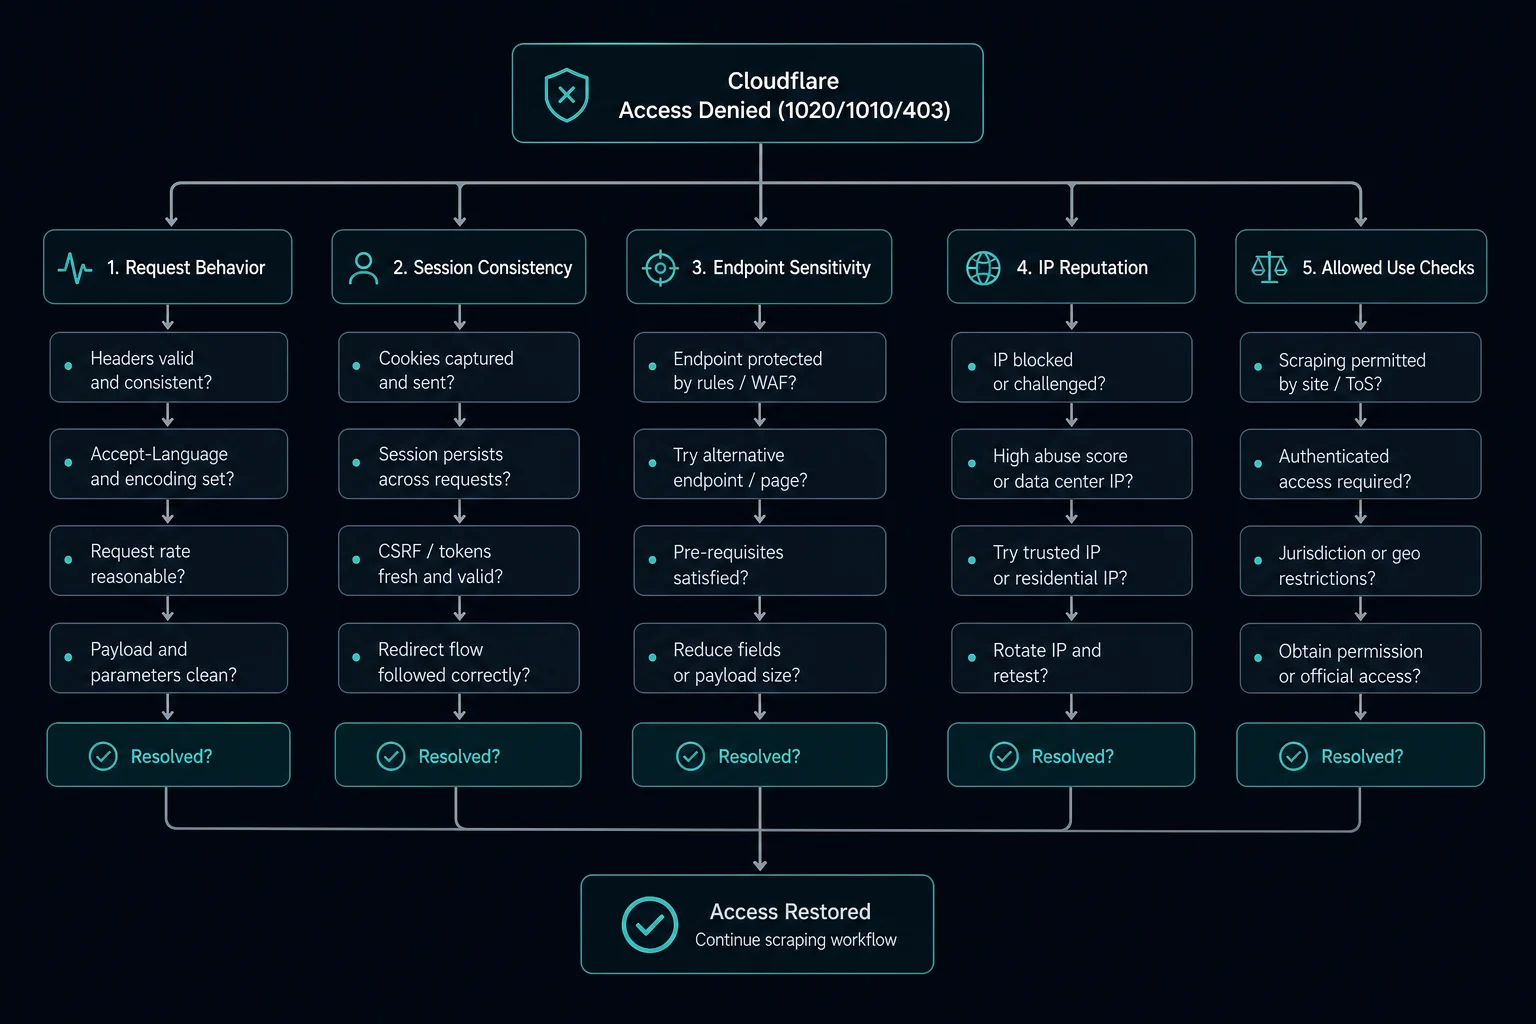
Task: Click Resolved? label in Session Consistency column
Action: pyautogui.click(x=459, y=757)
